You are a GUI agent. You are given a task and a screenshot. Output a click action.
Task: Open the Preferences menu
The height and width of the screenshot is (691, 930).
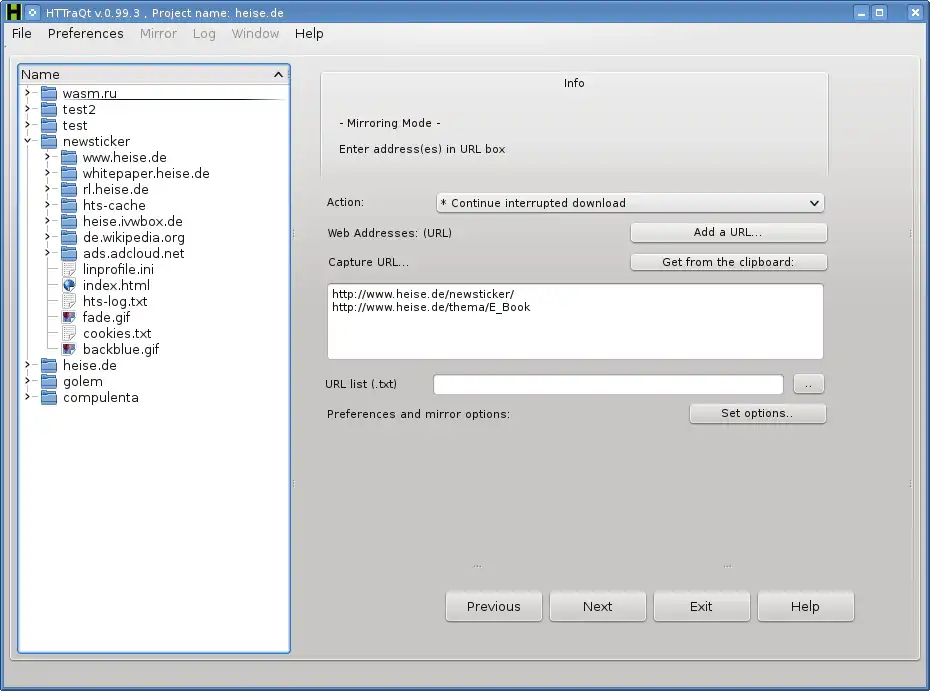[85, 33]
